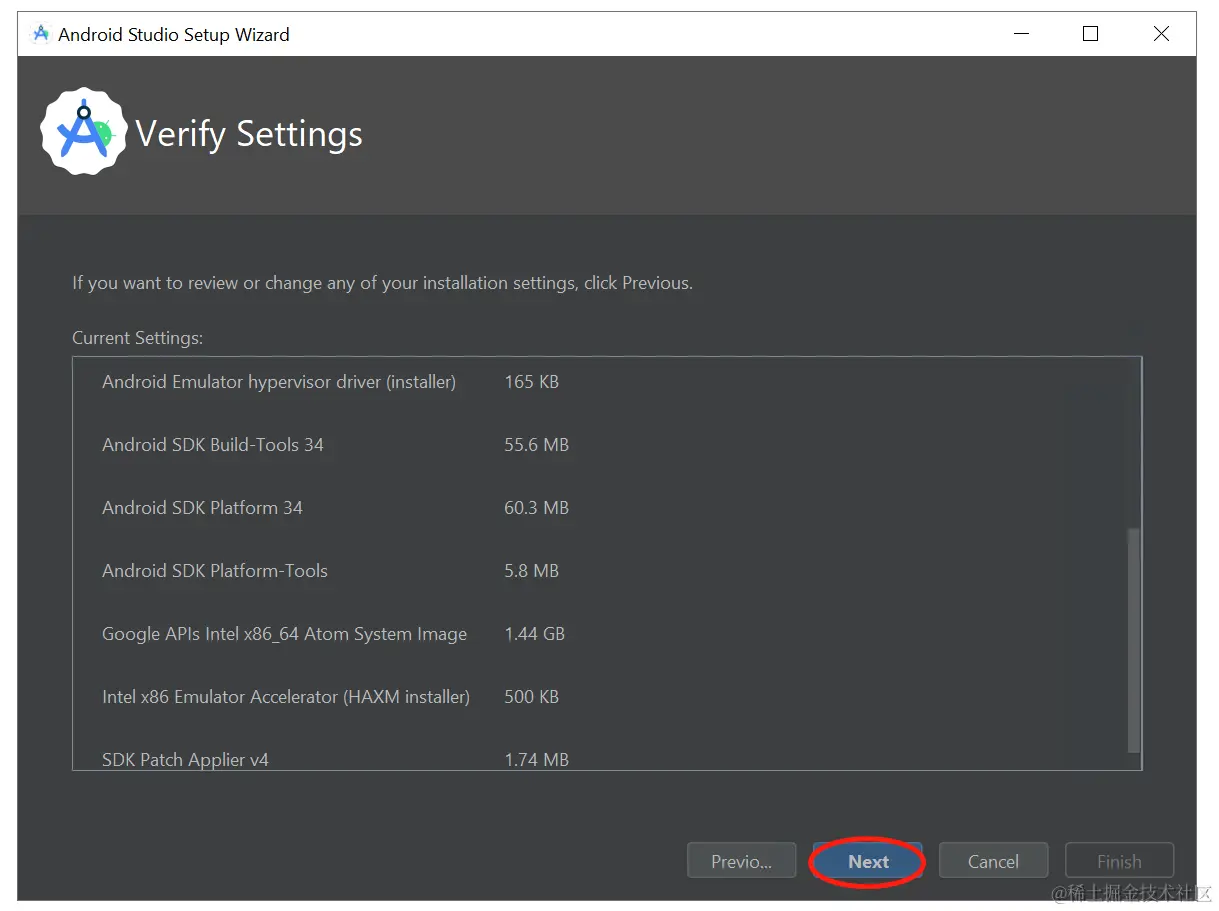Click the 1.74 MB size value

tap(536, 760)
